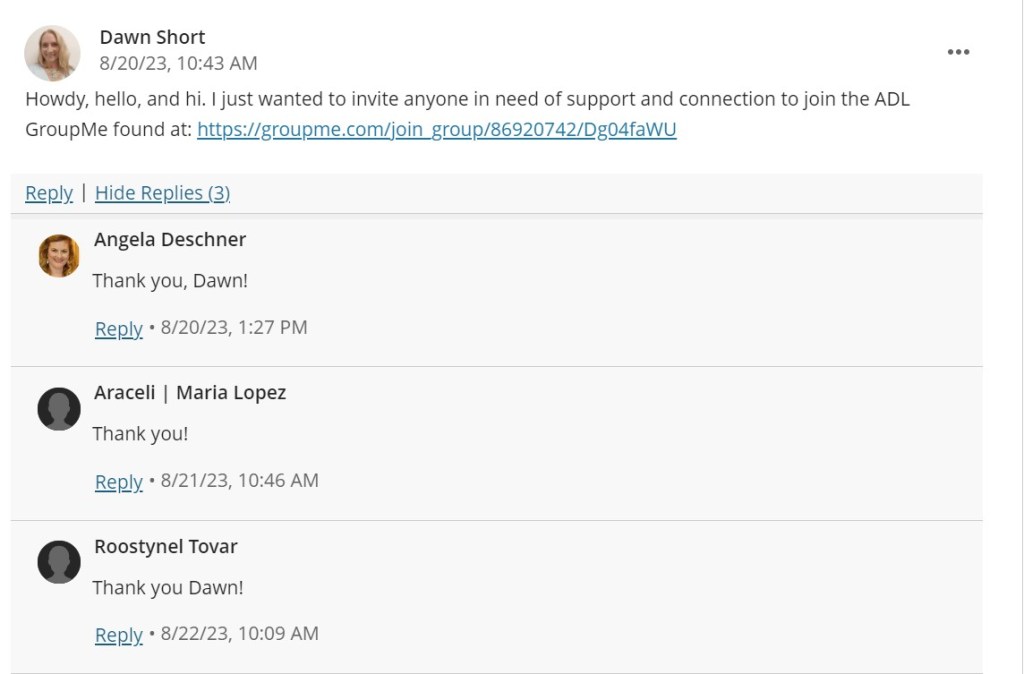Click the 8/21/23, 10:46 AM reply timestamp
The width and height of the screenshot is (1024, 674).
pyautogui.click(x=239, y=480)
